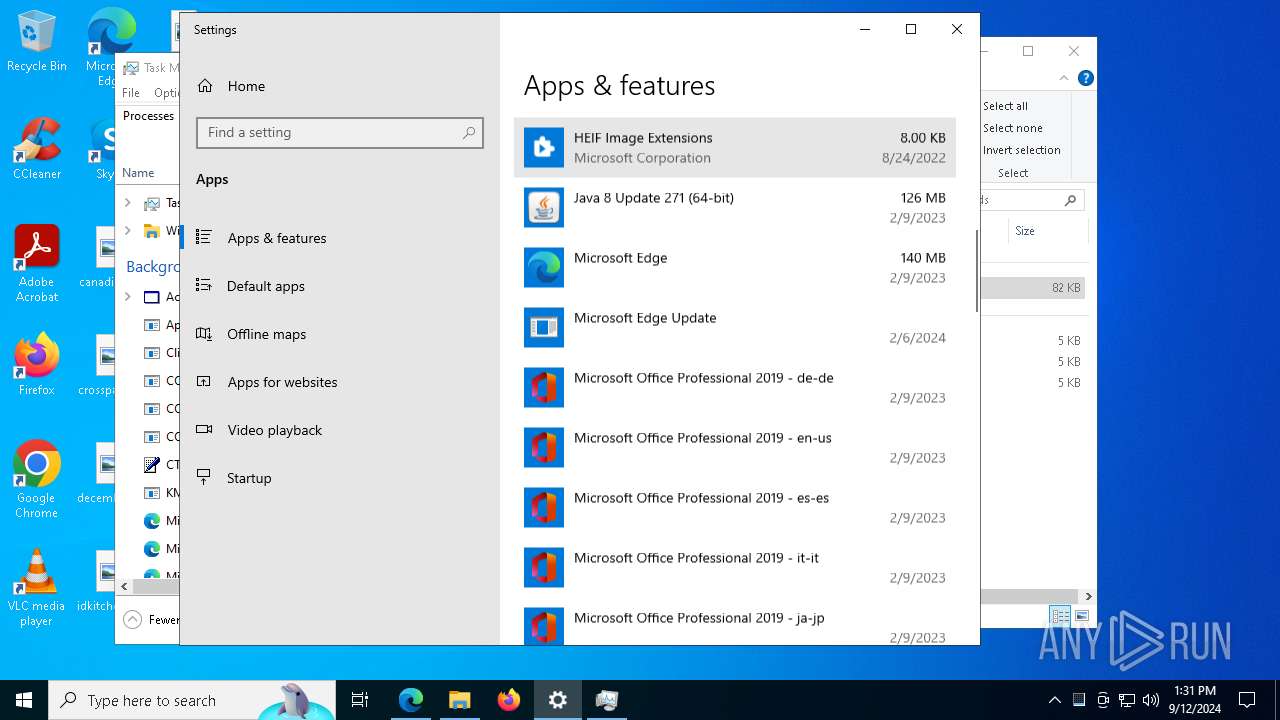Select Office Professional 2019 ja-jp icon

[x=544, y=626]
